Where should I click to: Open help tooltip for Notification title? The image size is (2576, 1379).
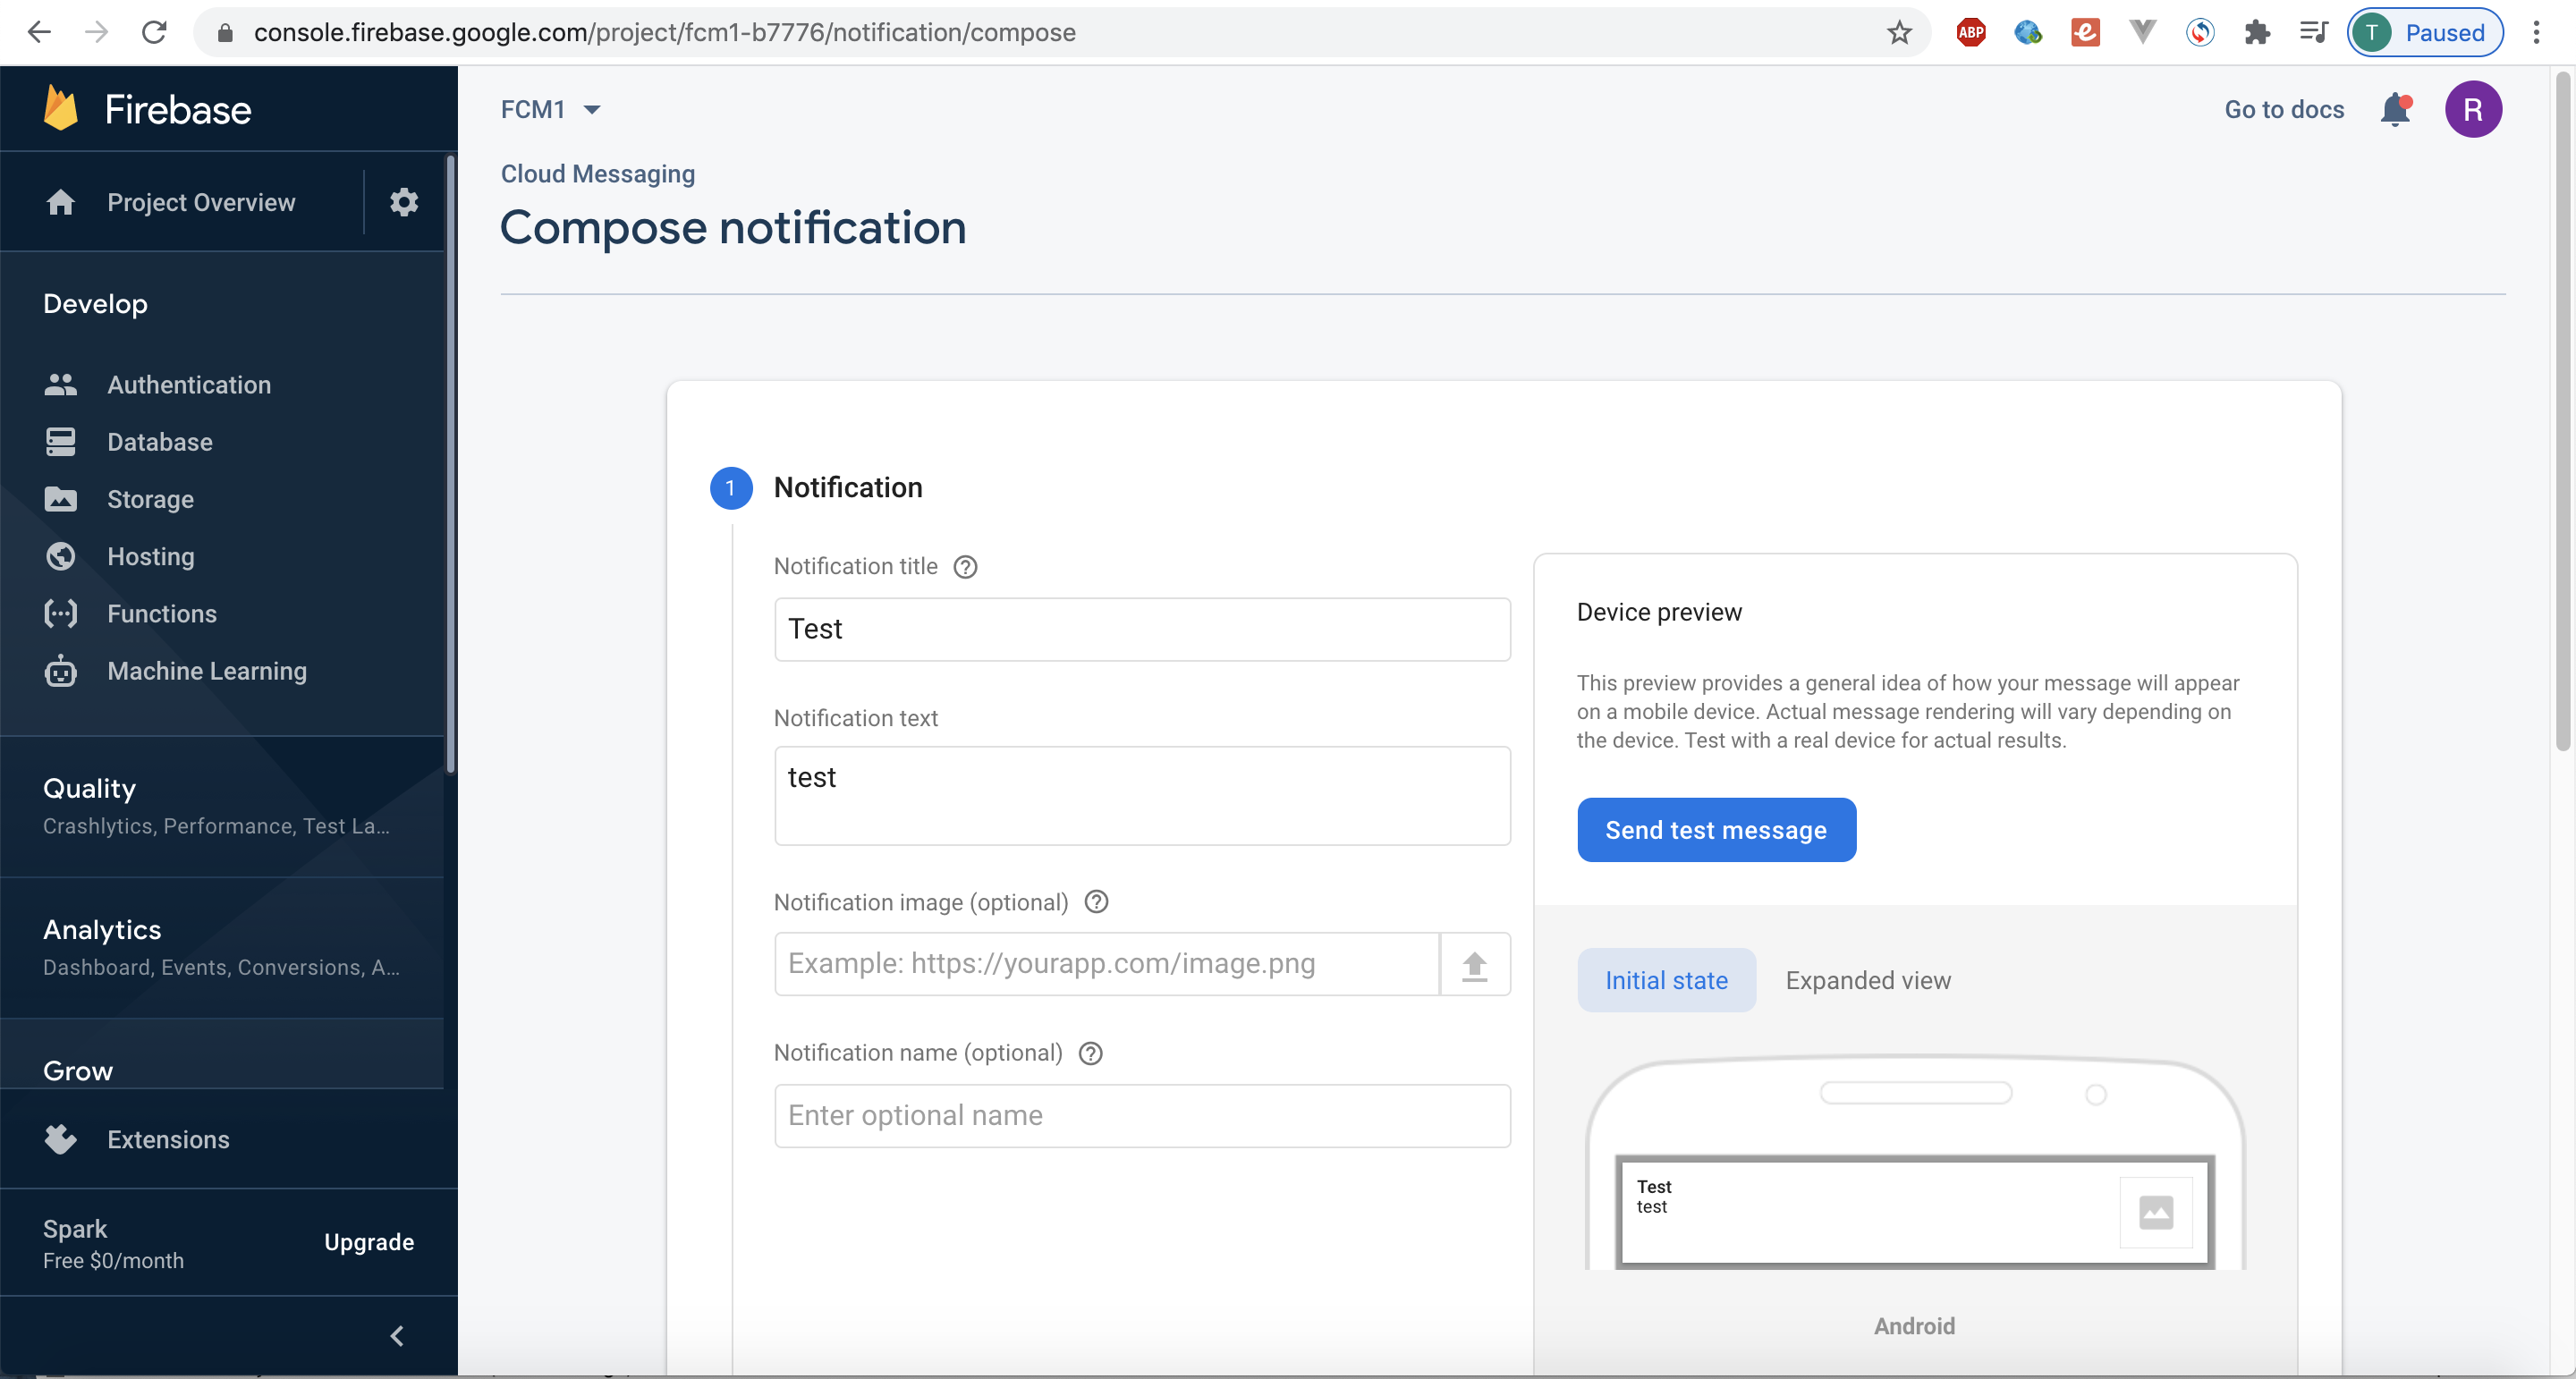pos(965,567)
